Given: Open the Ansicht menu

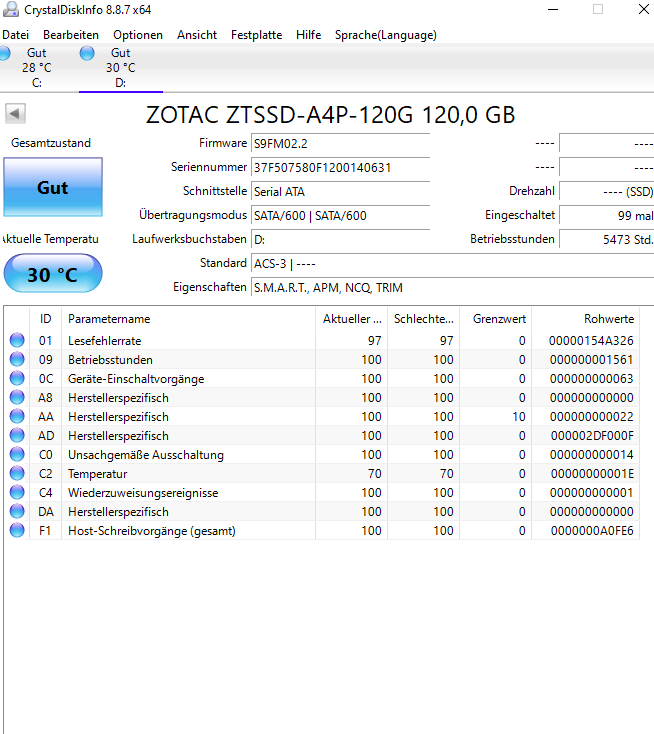Looking at the screenshot, I should [197, 35].
